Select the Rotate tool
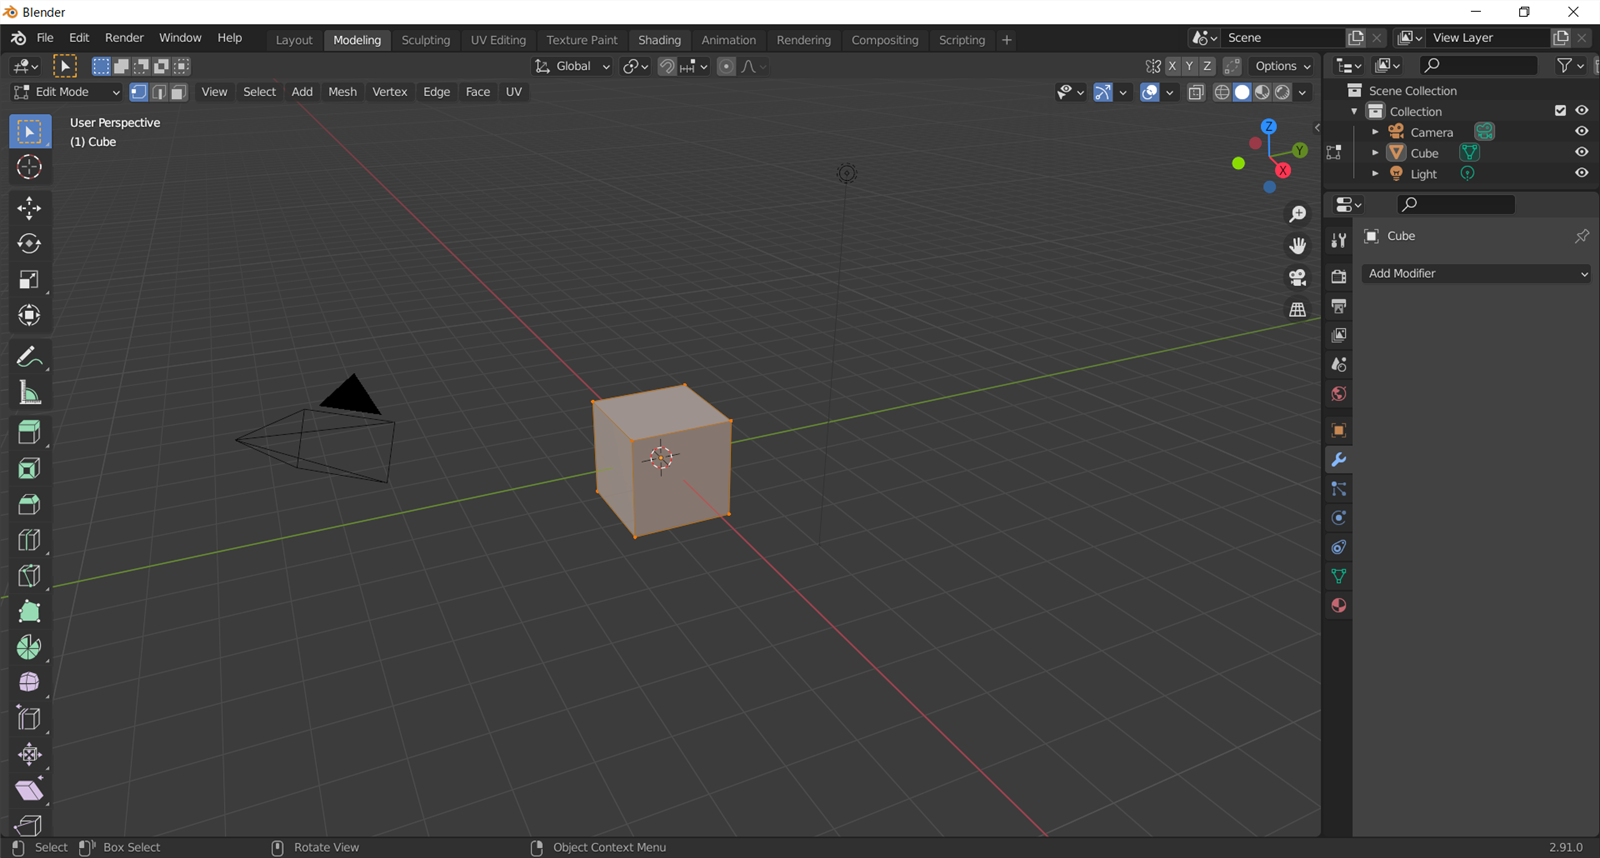Image resolution: width=1600 pixels, height=858 pixels. point(29,244)
